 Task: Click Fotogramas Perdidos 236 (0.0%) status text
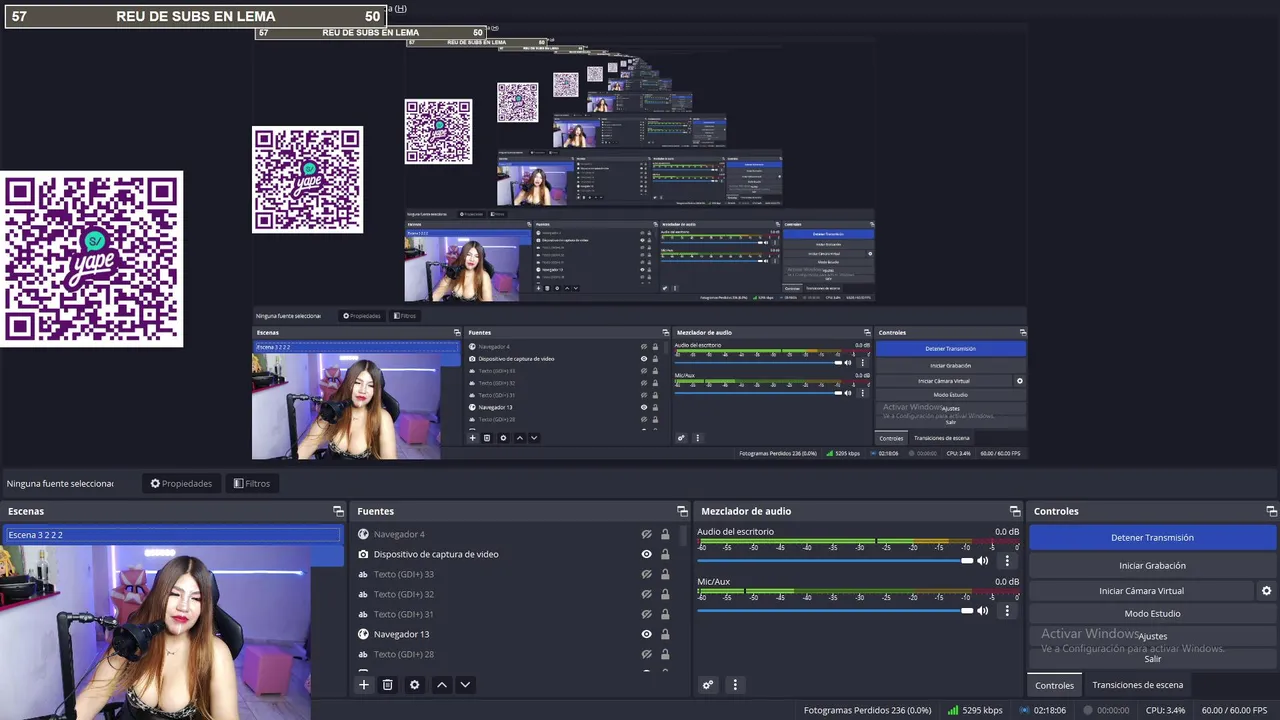[x=867, y=710]
